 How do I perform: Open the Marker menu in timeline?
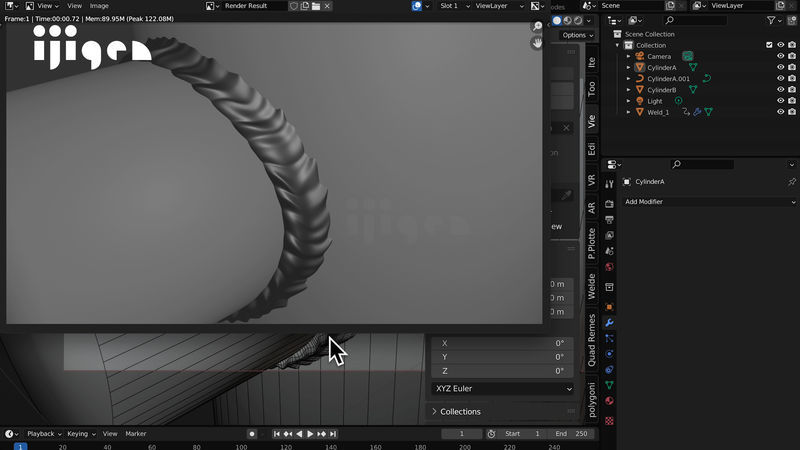pos(136,434)
